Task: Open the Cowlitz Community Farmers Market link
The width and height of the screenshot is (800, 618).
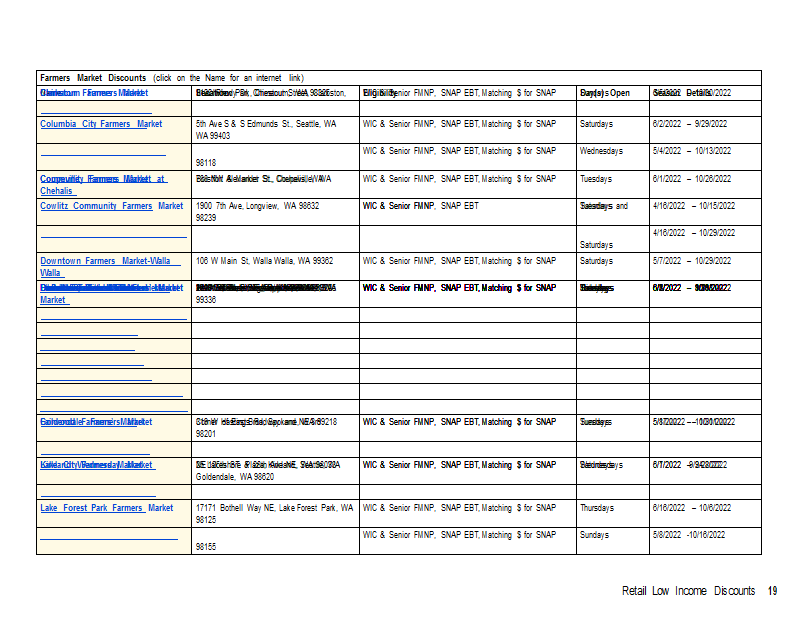Action: pyautogui.click(x=111, y=206)
